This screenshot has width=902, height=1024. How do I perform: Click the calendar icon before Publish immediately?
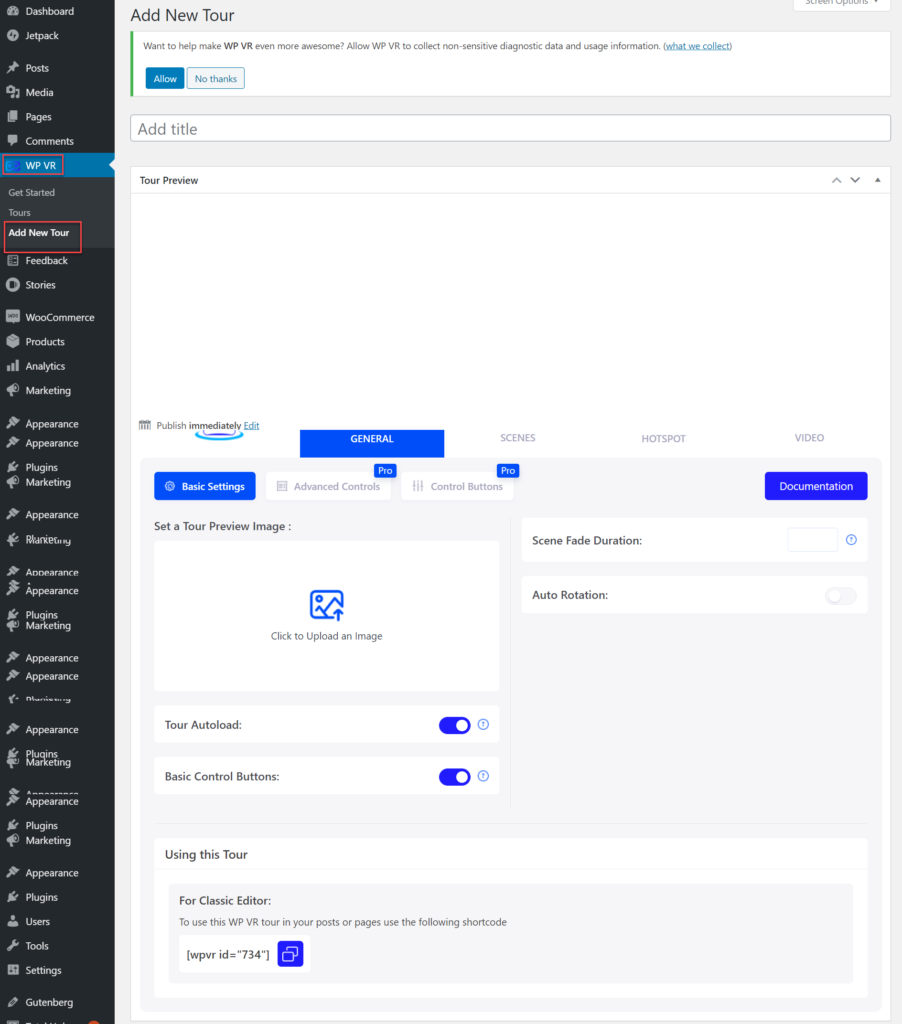145,425
